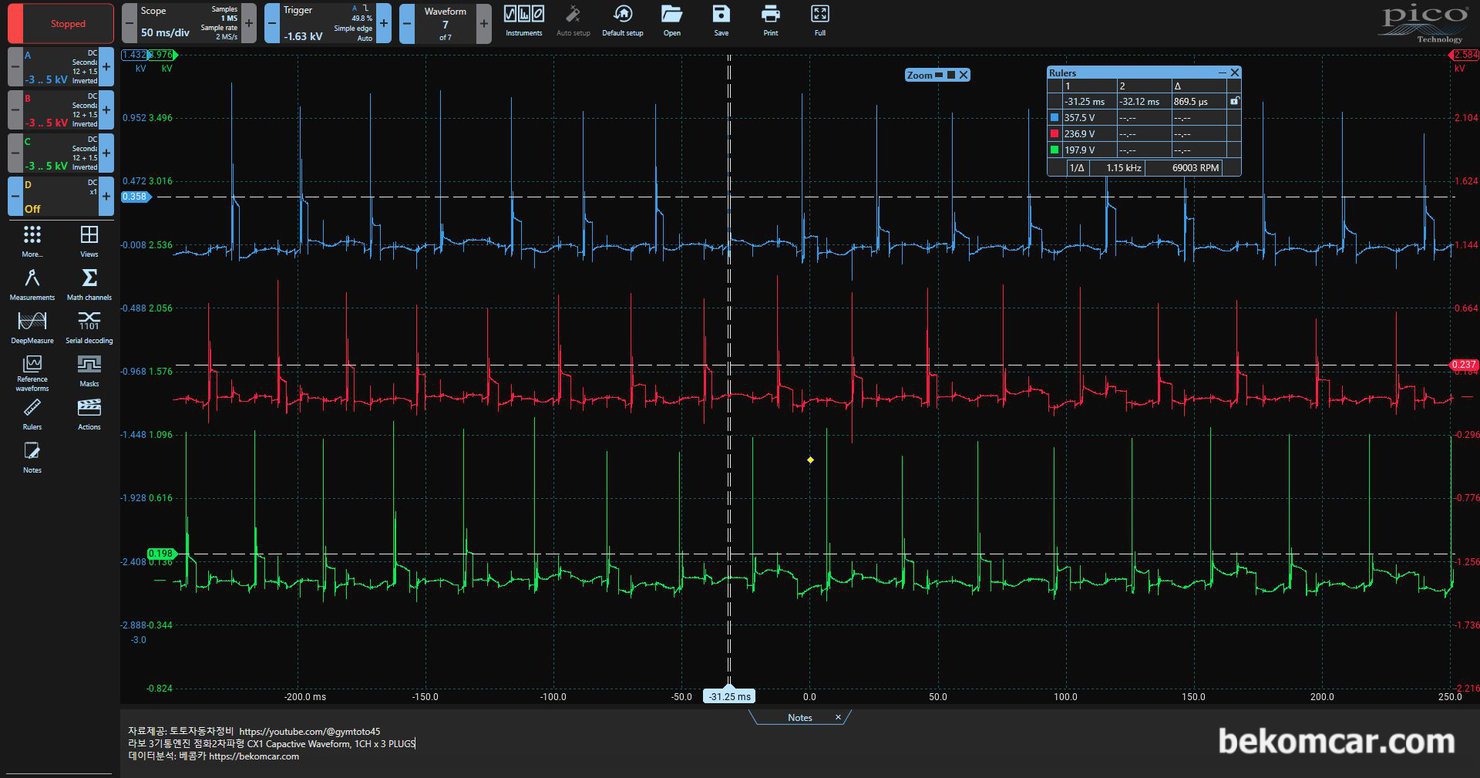Toggle the rulers lock icon
1480x778 pixels.
coord(1234,101)
